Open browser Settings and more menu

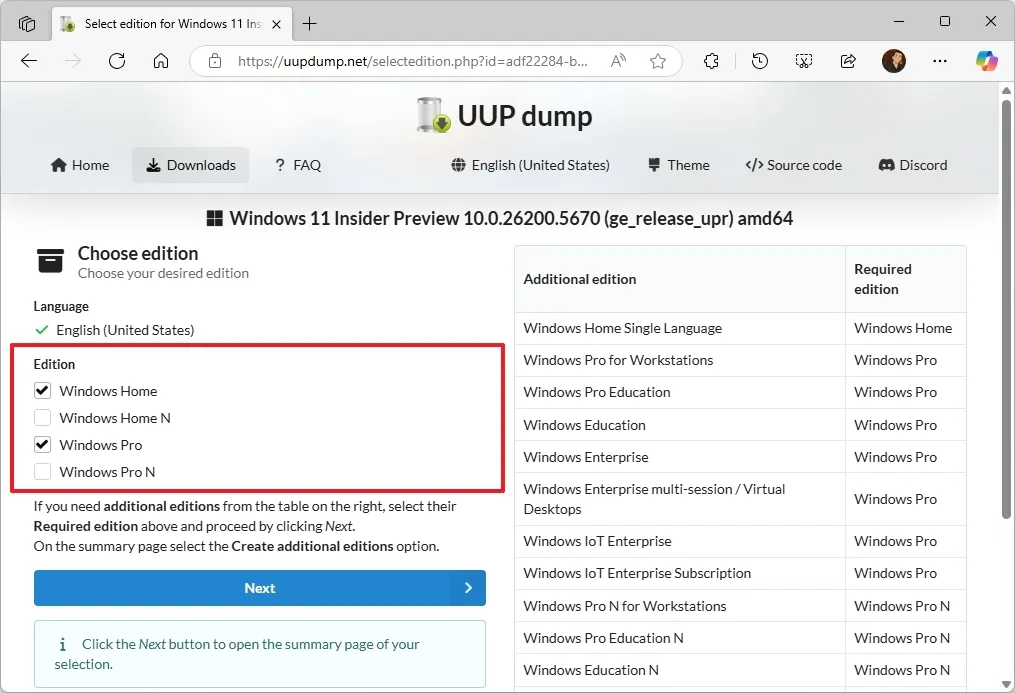(x=940, y=61)
